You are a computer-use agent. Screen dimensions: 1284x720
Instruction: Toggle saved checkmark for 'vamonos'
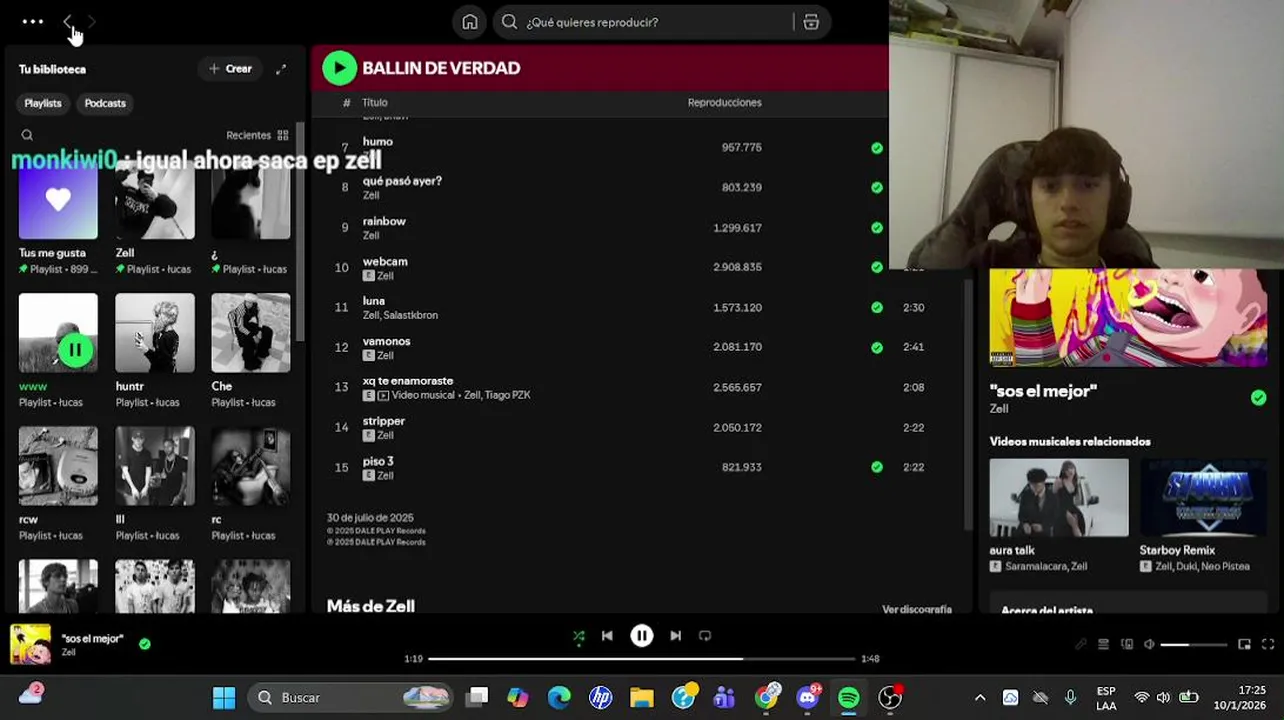click(877, 348)
